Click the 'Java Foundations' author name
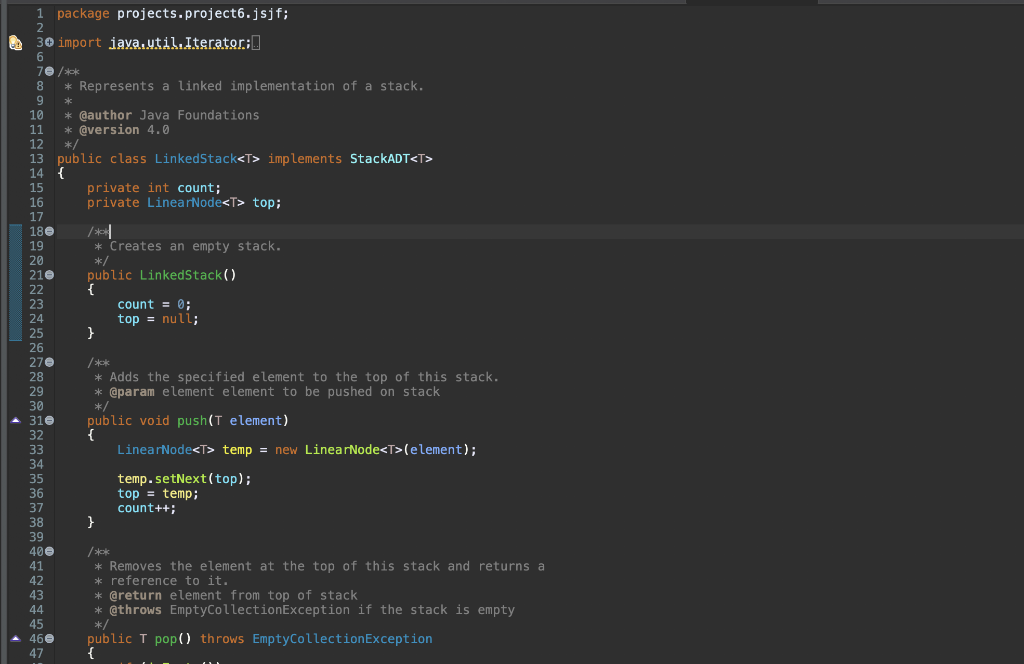Image resolution: width=1024 pixels, height=664 pixels. [x=199, y=116]
